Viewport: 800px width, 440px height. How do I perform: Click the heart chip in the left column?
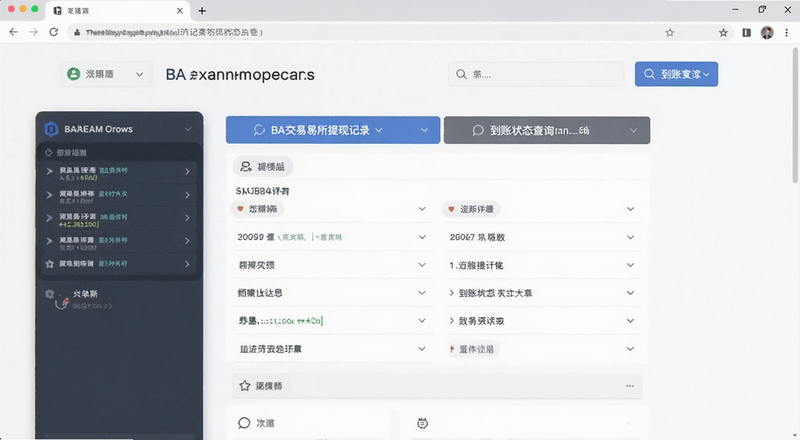pos(258,209)
